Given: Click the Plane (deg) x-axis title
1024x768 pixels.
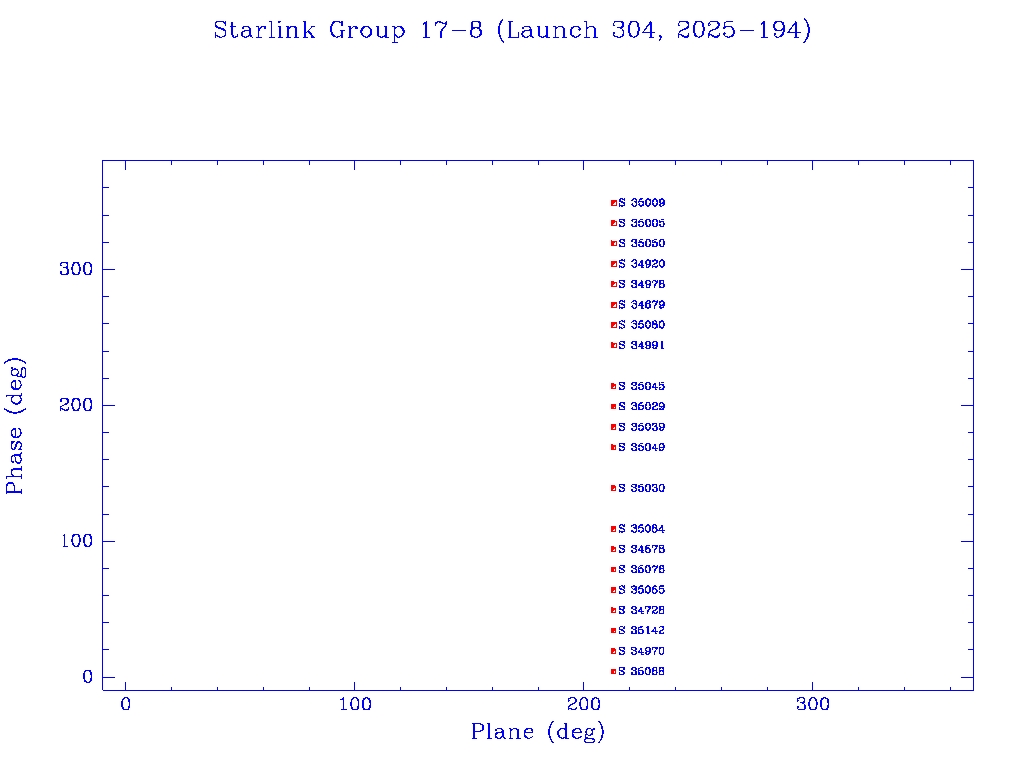Looking at the screenshot, I should (x=538, y=732).
